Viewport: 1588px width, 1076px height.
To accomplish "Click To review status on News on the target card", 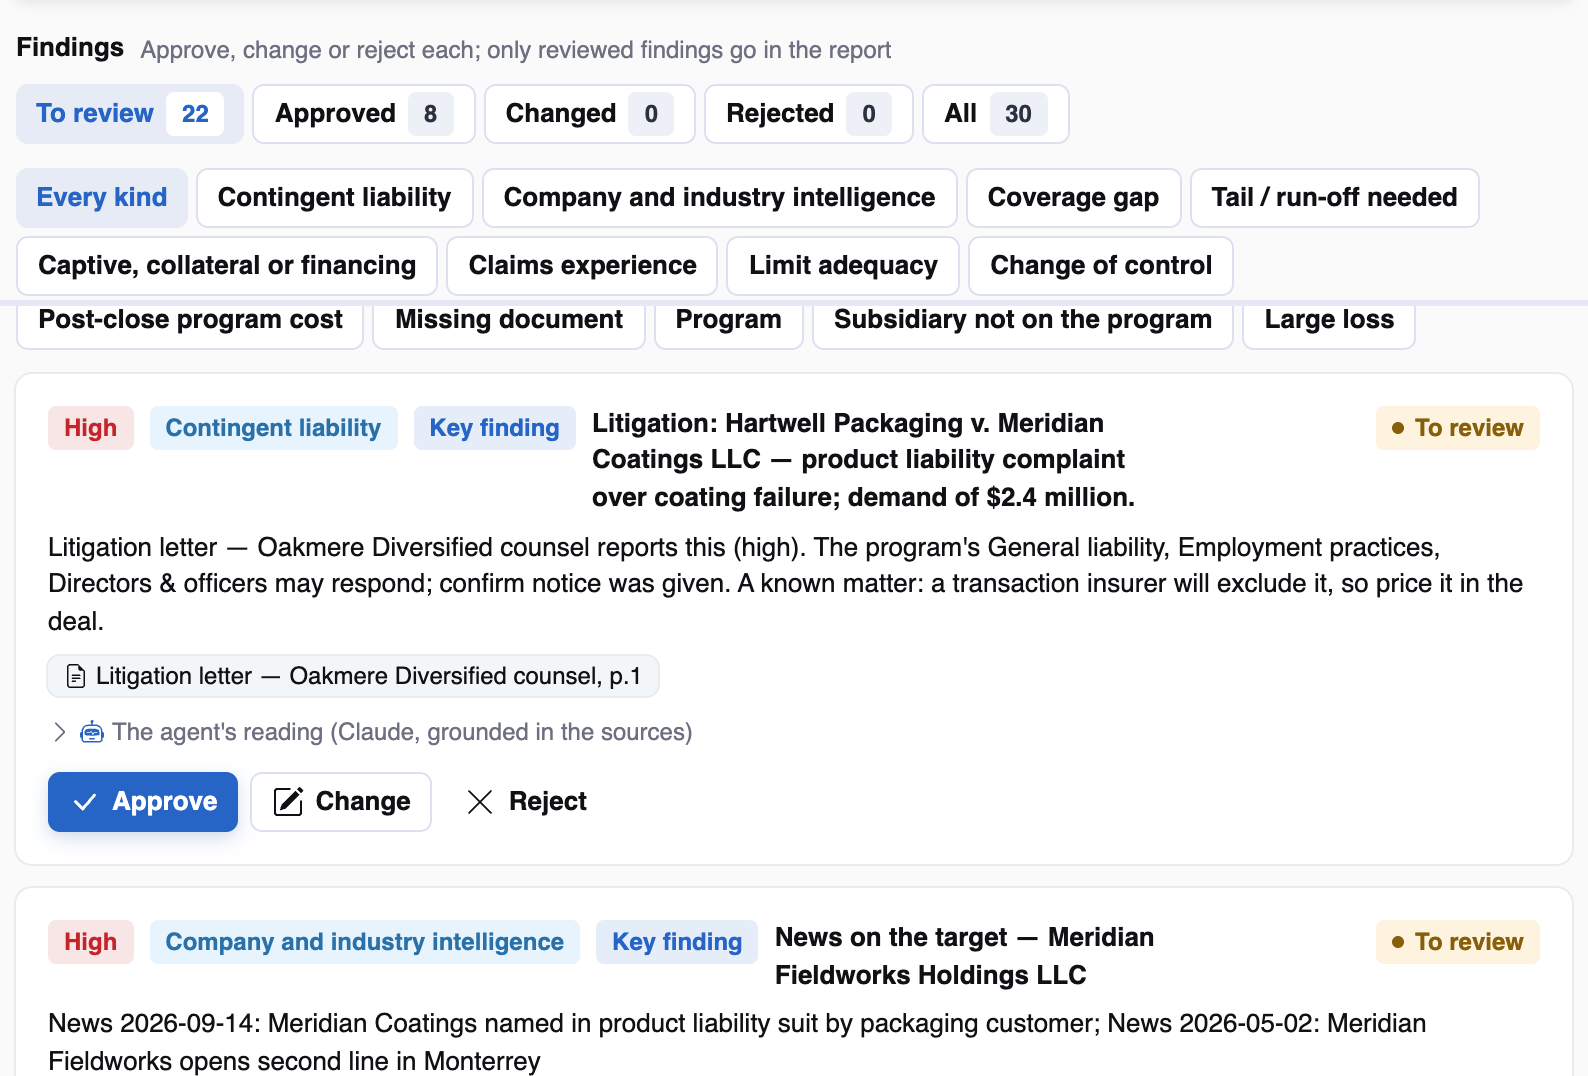I will point(1458,942).
